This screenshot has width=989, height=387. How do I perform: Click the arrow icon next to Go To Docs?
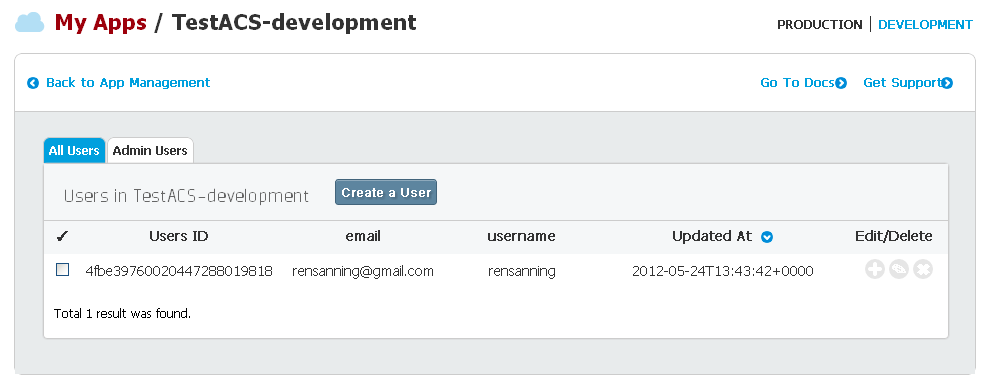841,83
